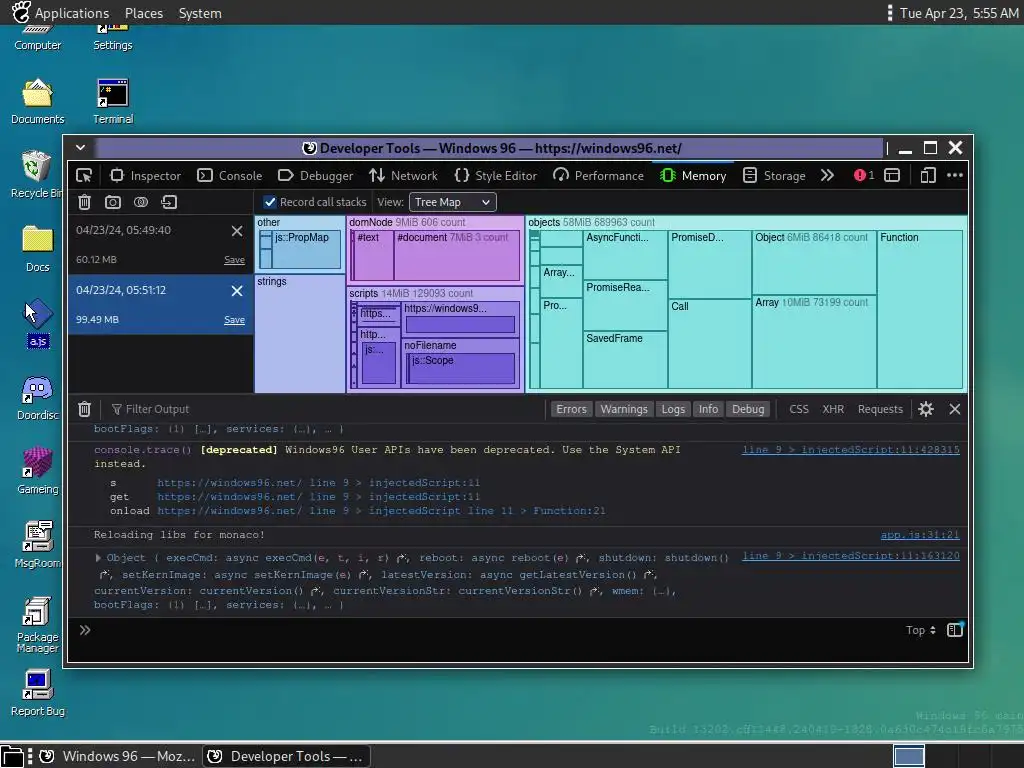Delete all snapshots with trash icon
Screen dimensions: 1024x768
(84, 202)
